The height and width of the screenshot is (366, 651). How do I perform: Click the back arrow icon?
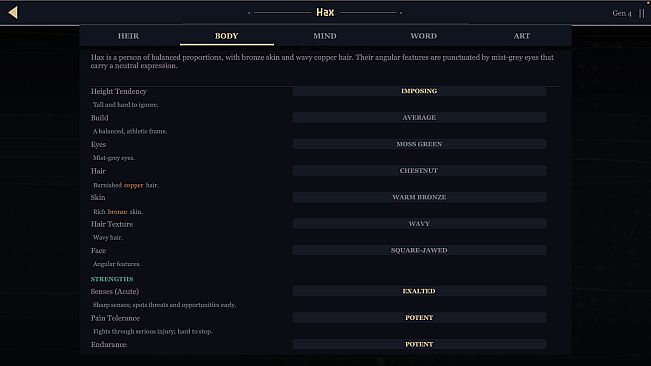[13, 12]
